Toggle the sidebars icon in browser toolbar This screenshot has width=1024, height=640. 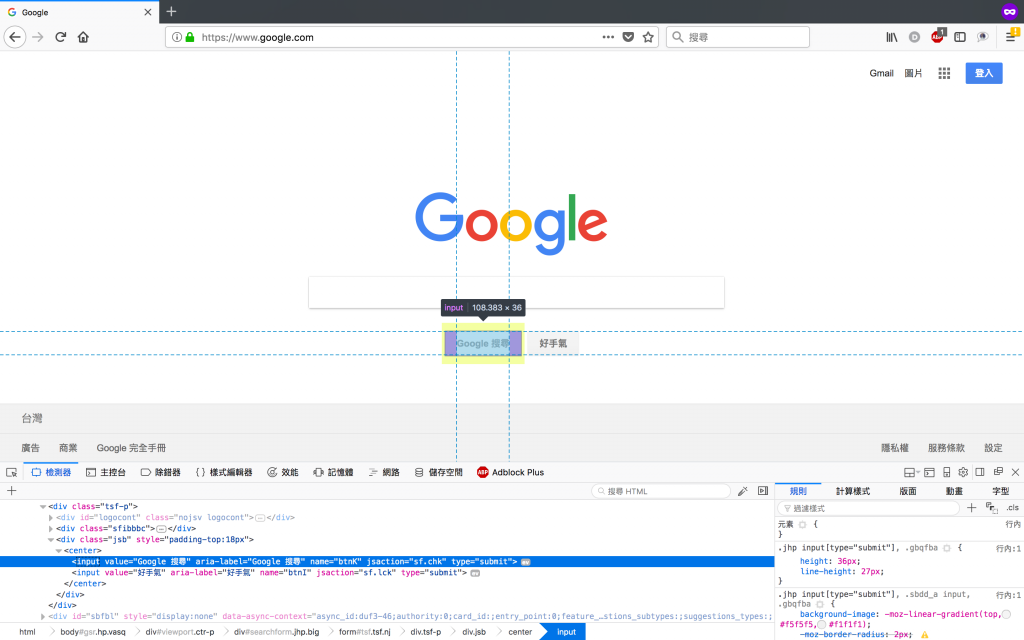(x=960, y=37)
